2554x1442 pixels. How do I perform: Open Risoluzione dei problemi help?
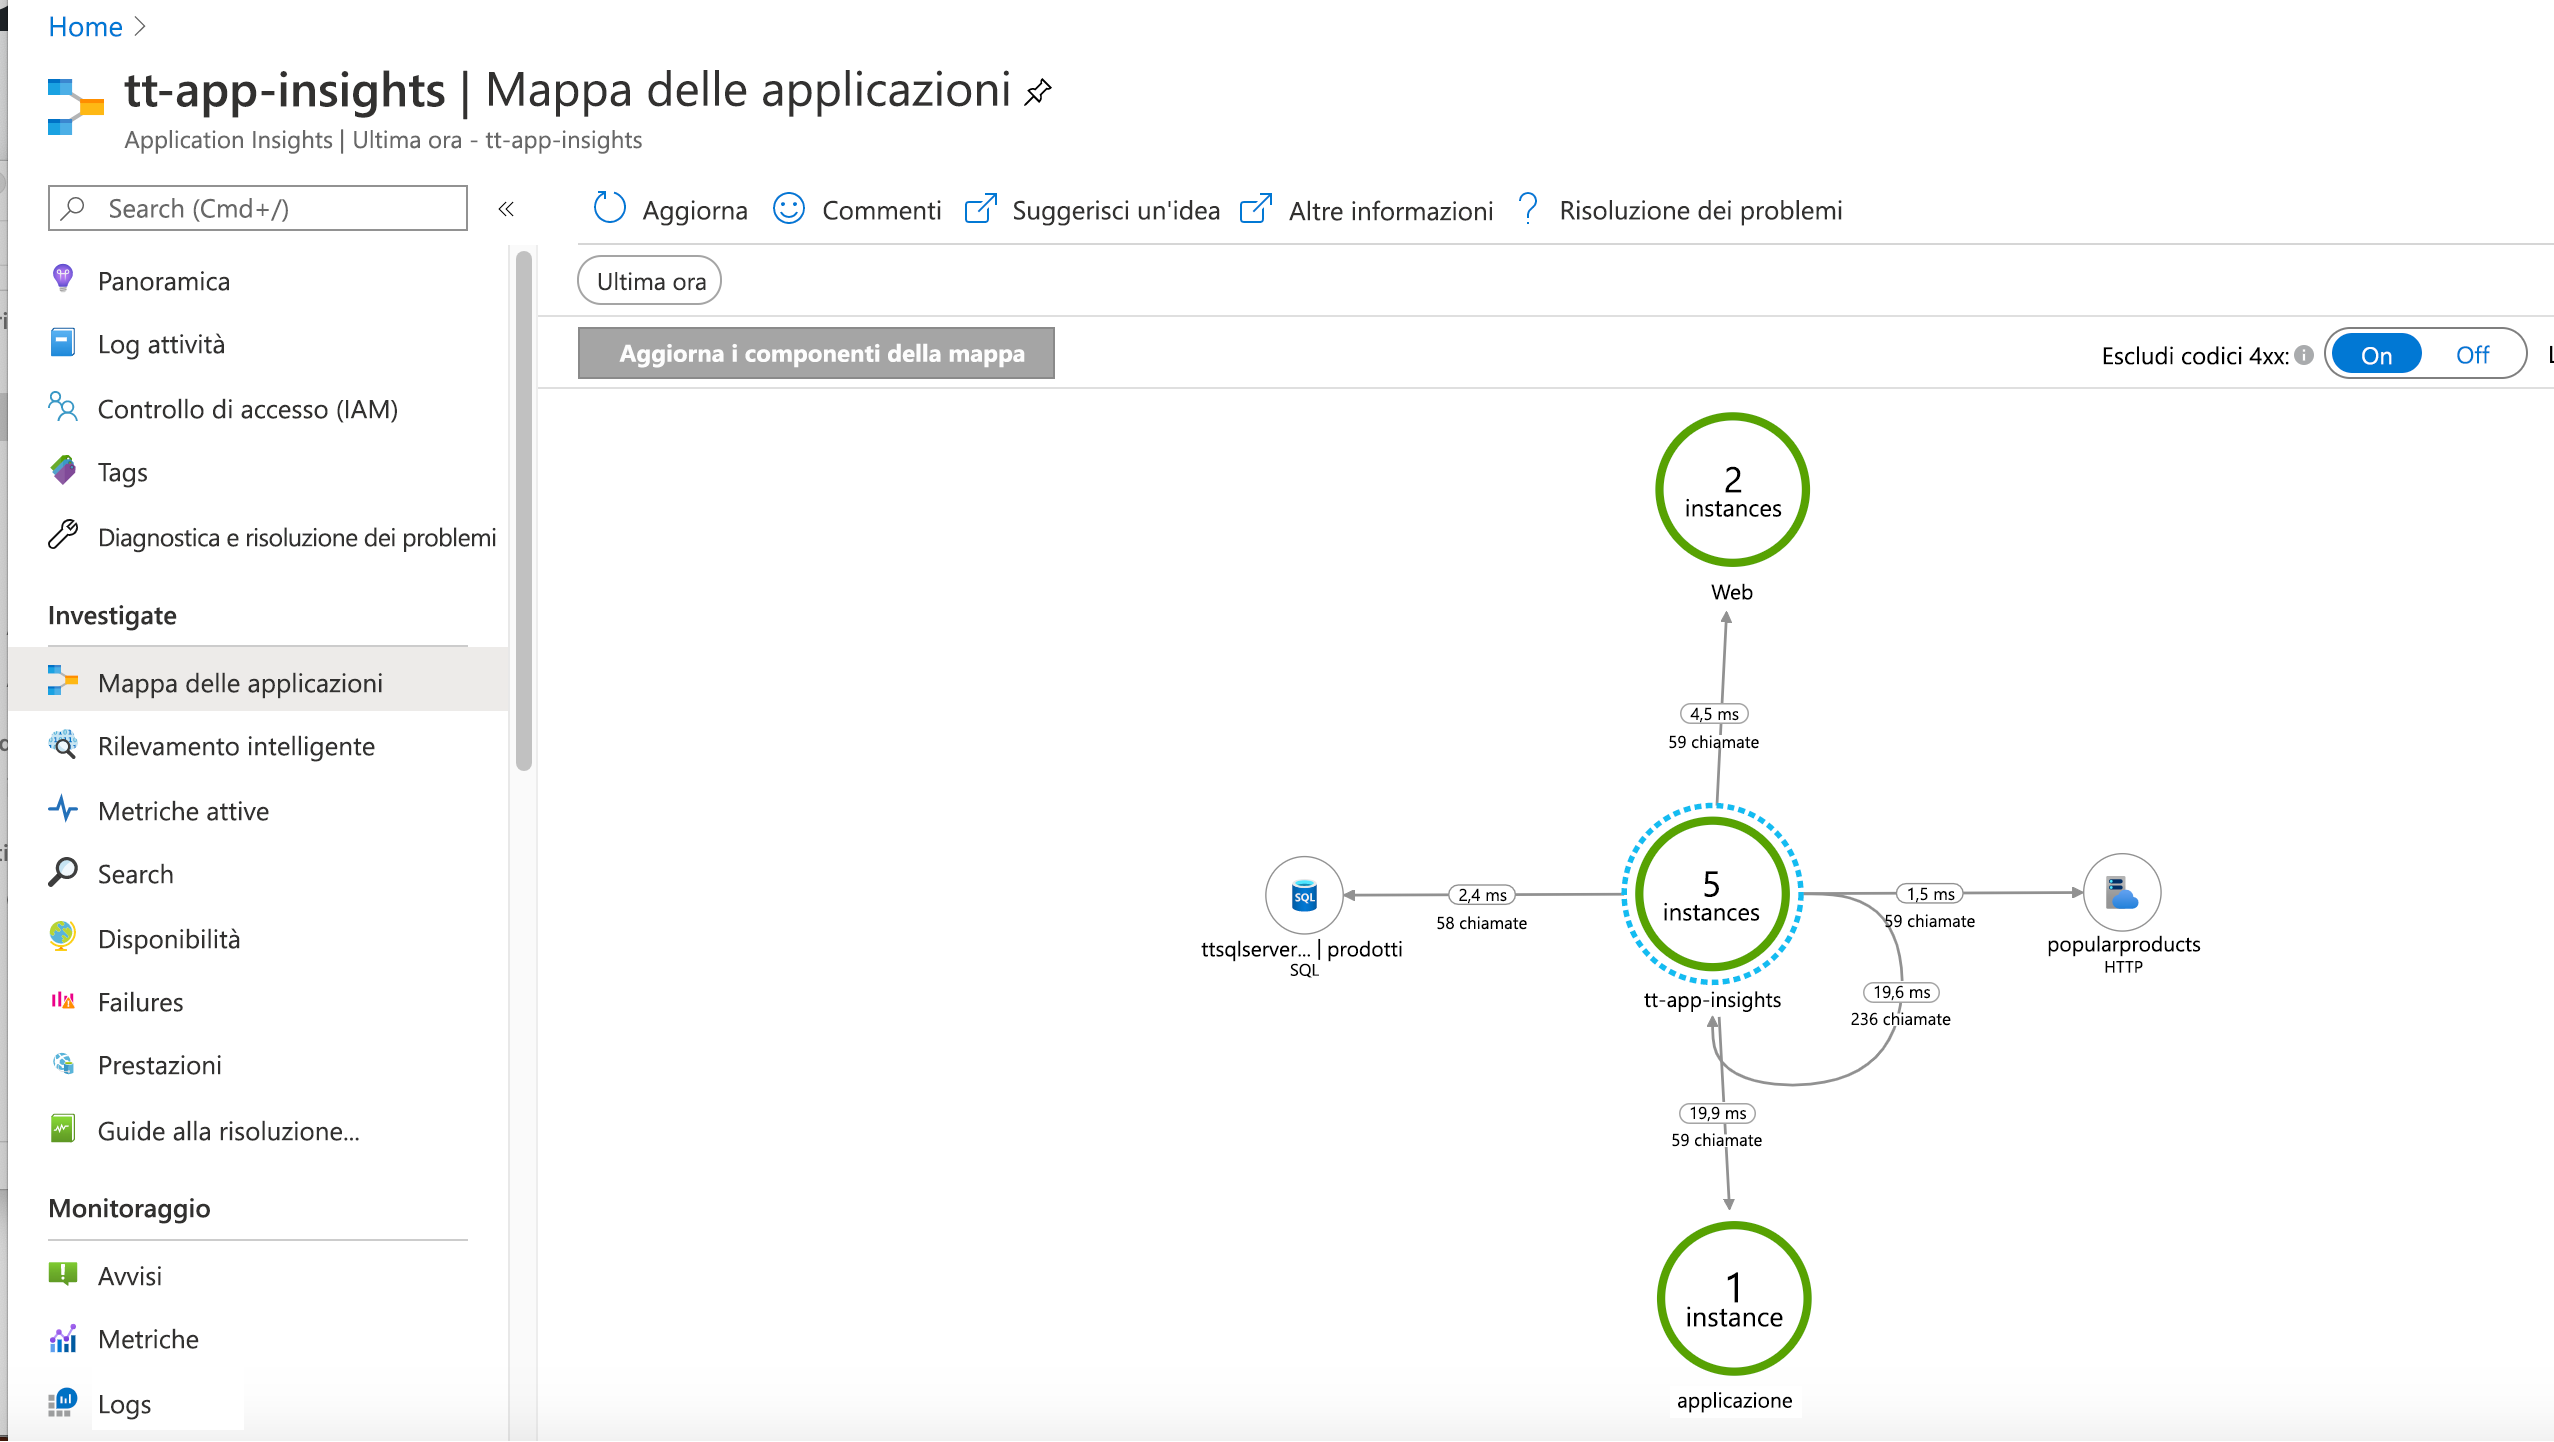1680,210
